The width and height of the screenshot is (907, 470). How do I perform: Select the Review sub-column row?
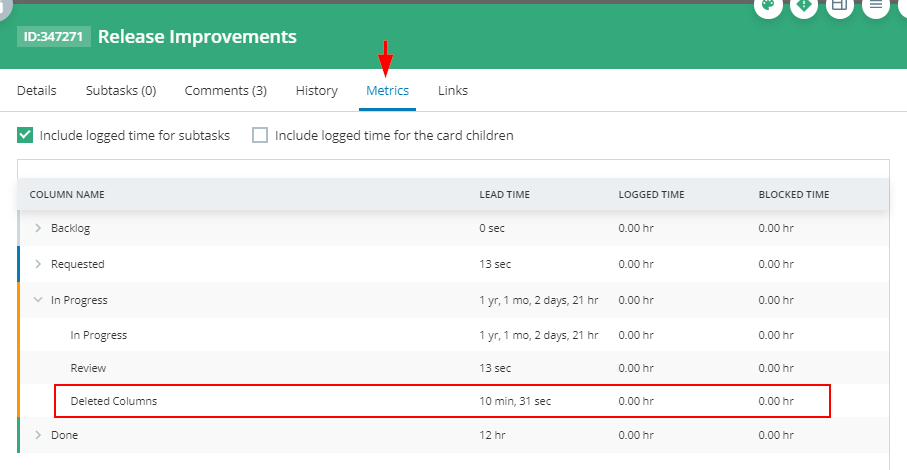[x=88, y=368]
